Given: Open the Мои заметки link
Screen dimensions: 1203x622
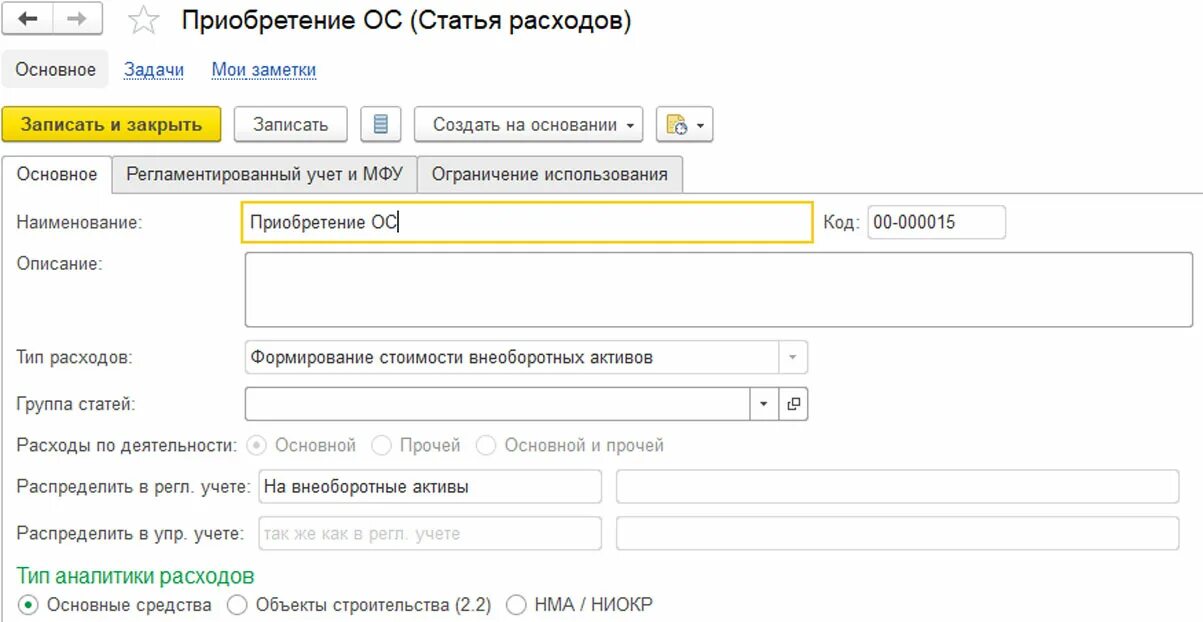Looking at the screenshot, I should point(264,70).
